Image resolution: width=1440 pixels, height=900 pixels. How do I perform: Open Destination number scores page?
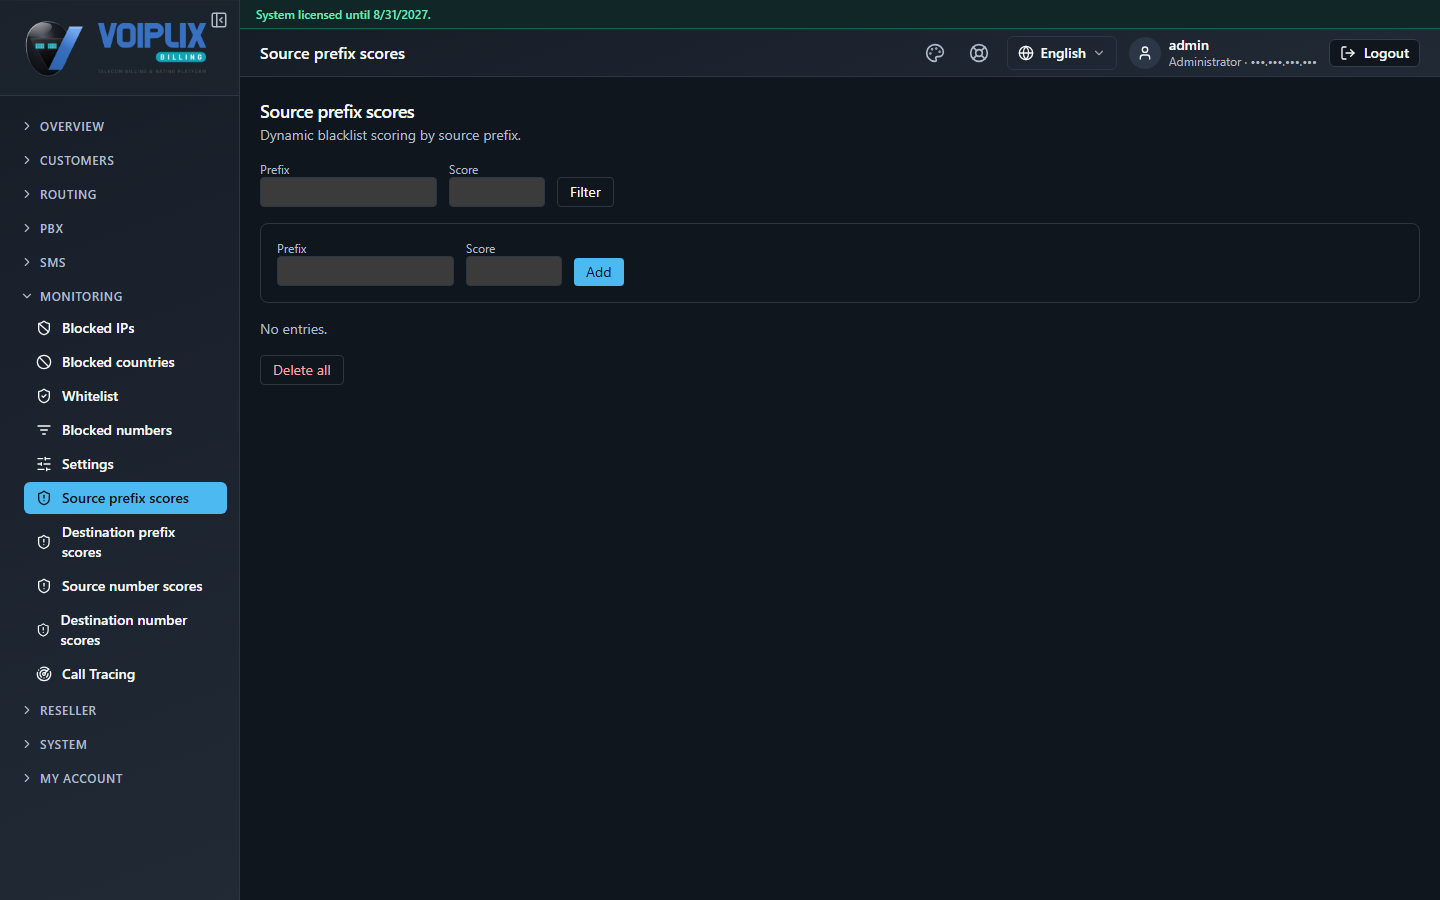pyautogui.click(x=125, y=630)
